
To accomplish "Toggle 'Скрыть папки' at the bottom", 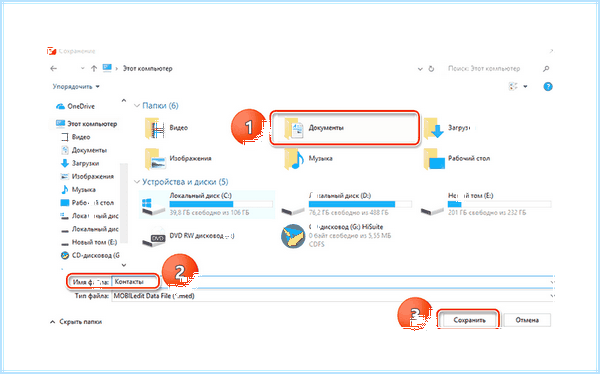I will [76, 322].
